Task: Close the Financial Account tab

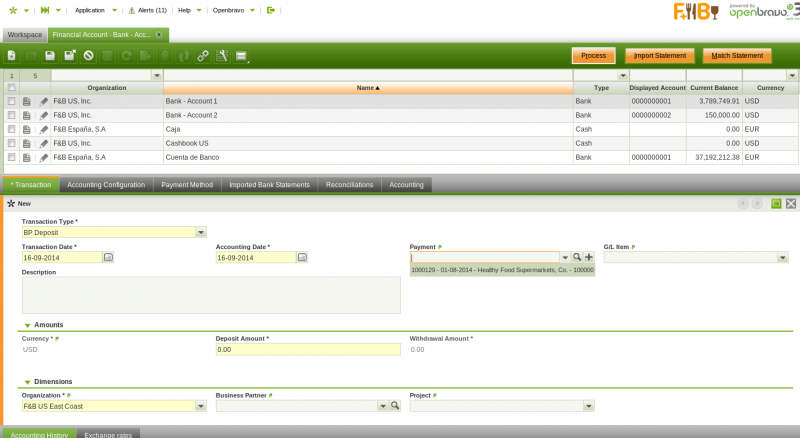Action: pos(159,35)
